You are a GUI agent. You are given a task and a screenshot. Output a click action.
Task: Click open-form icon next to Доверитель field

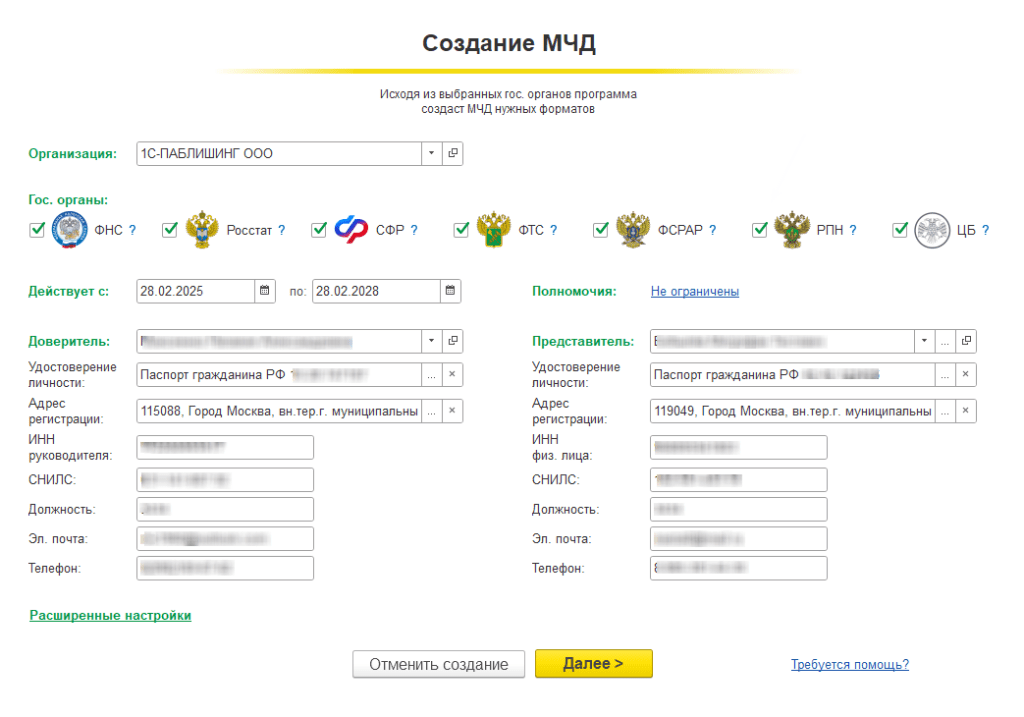pos(452,341)
